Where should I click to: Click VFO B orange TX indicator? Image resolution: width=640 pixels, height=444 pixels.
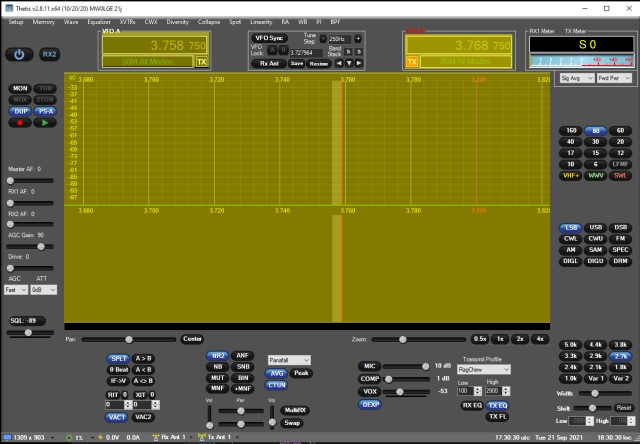[x=412, y=62]
